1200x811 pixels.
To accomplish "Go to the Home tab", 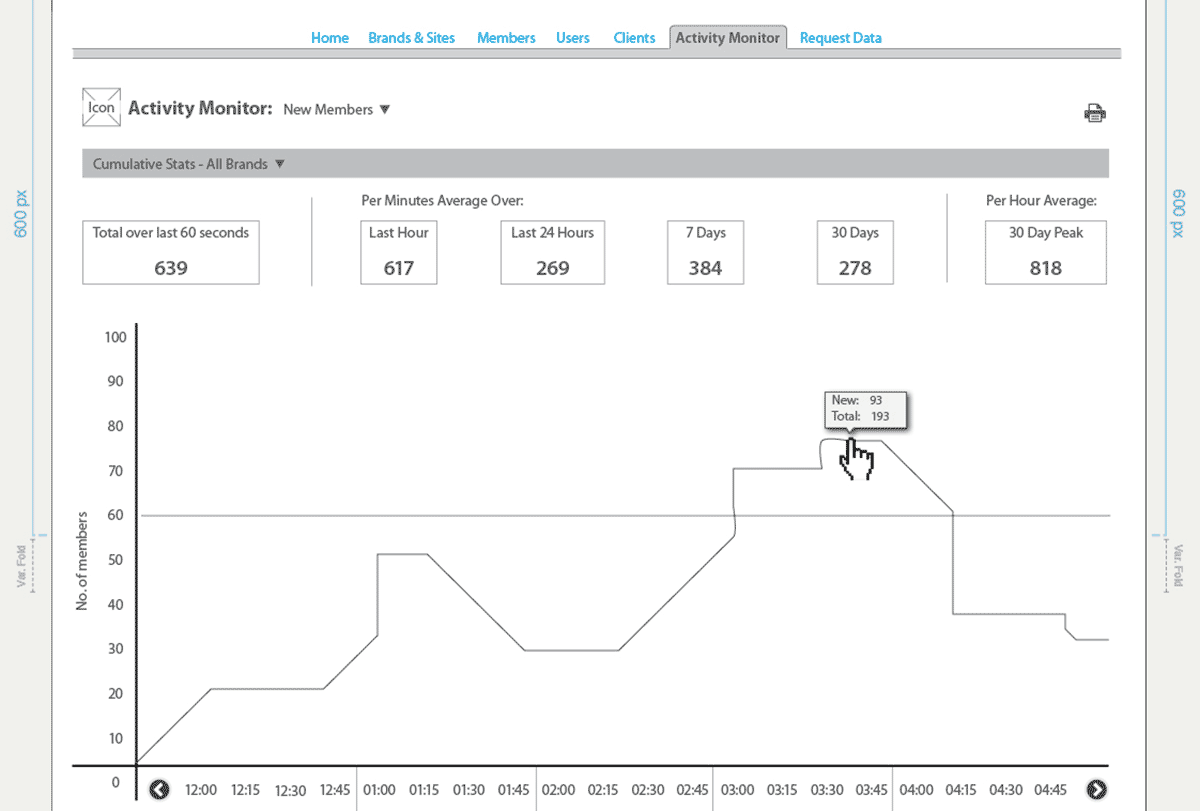I will (329, 38).
